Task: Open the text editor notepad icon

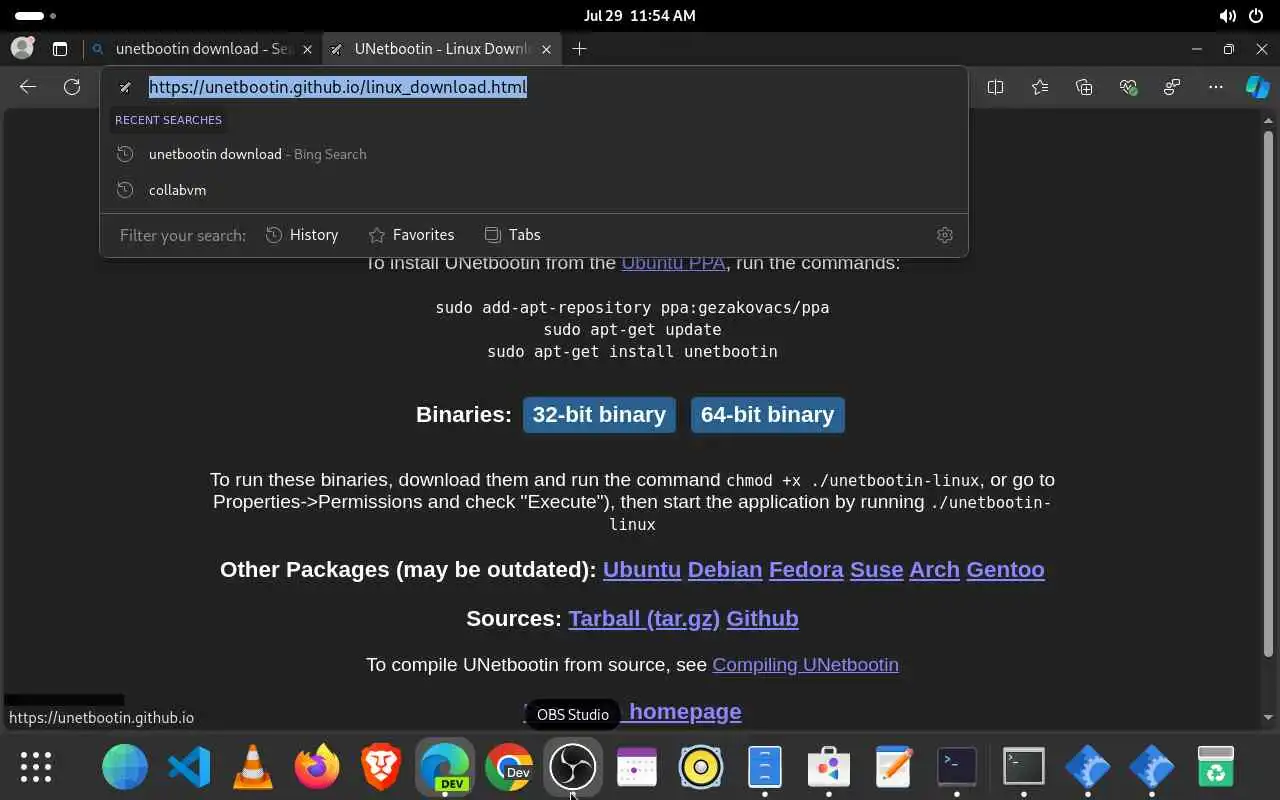Action: [x=893, y=767]
